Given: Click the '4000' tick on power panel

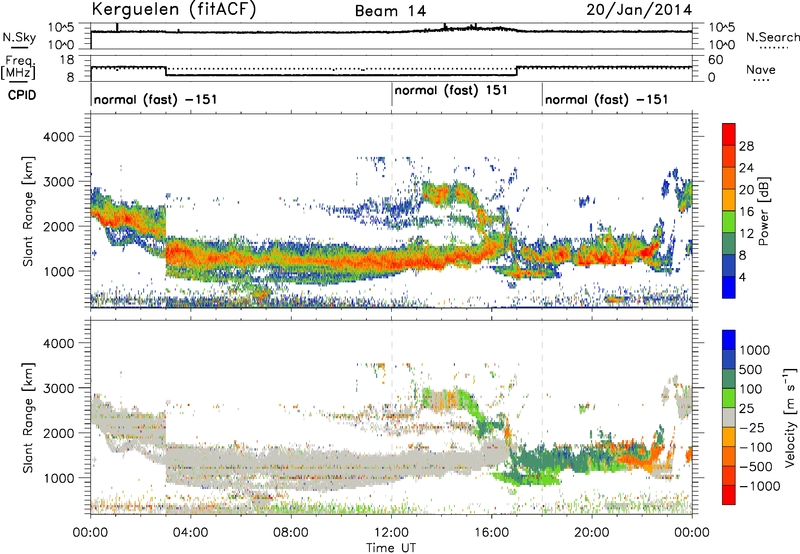Looking at the screenshot, I should [58, 137].
